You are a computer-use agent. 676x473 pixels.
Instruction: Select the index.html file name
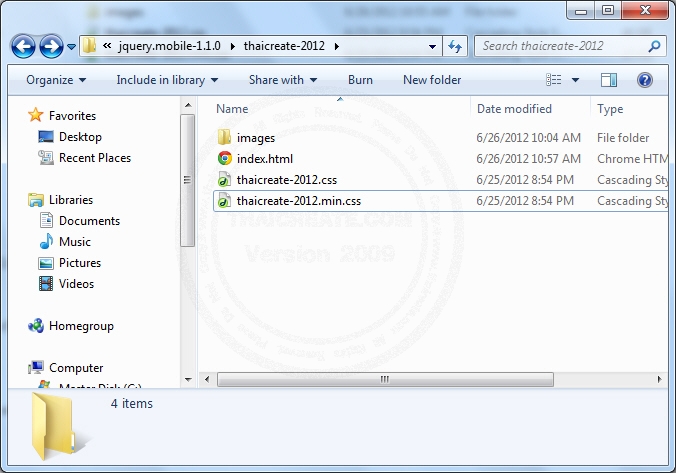pos(265,159)
